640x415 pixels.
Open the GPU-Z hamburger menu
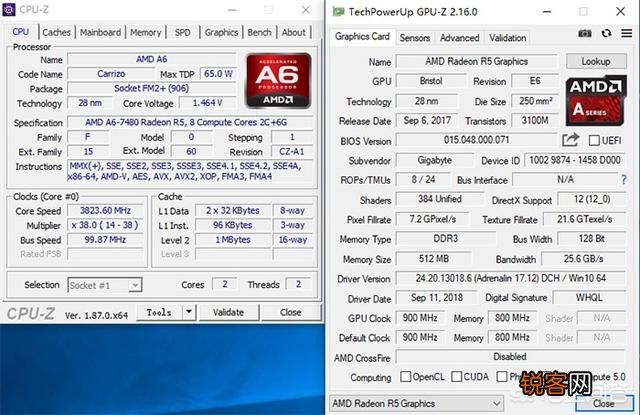click(x=627, y=33)
